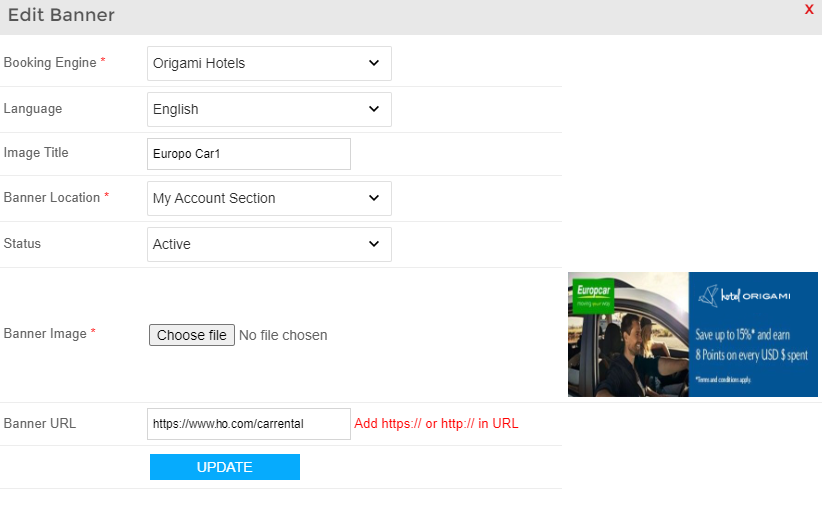The height and width of the screenshot is (507, 822).
Task: Expand the Banner Location dropdown
Action: pyautogui.click(x=269, y=199)
